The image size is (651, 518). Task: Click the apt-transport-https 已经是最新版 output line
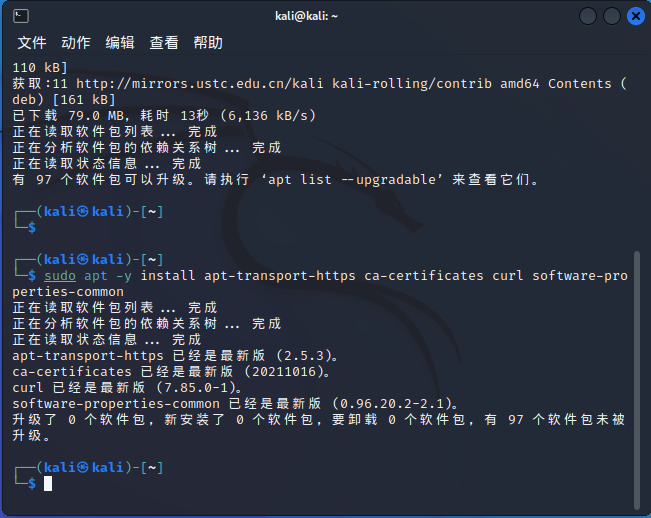[176, 355]
